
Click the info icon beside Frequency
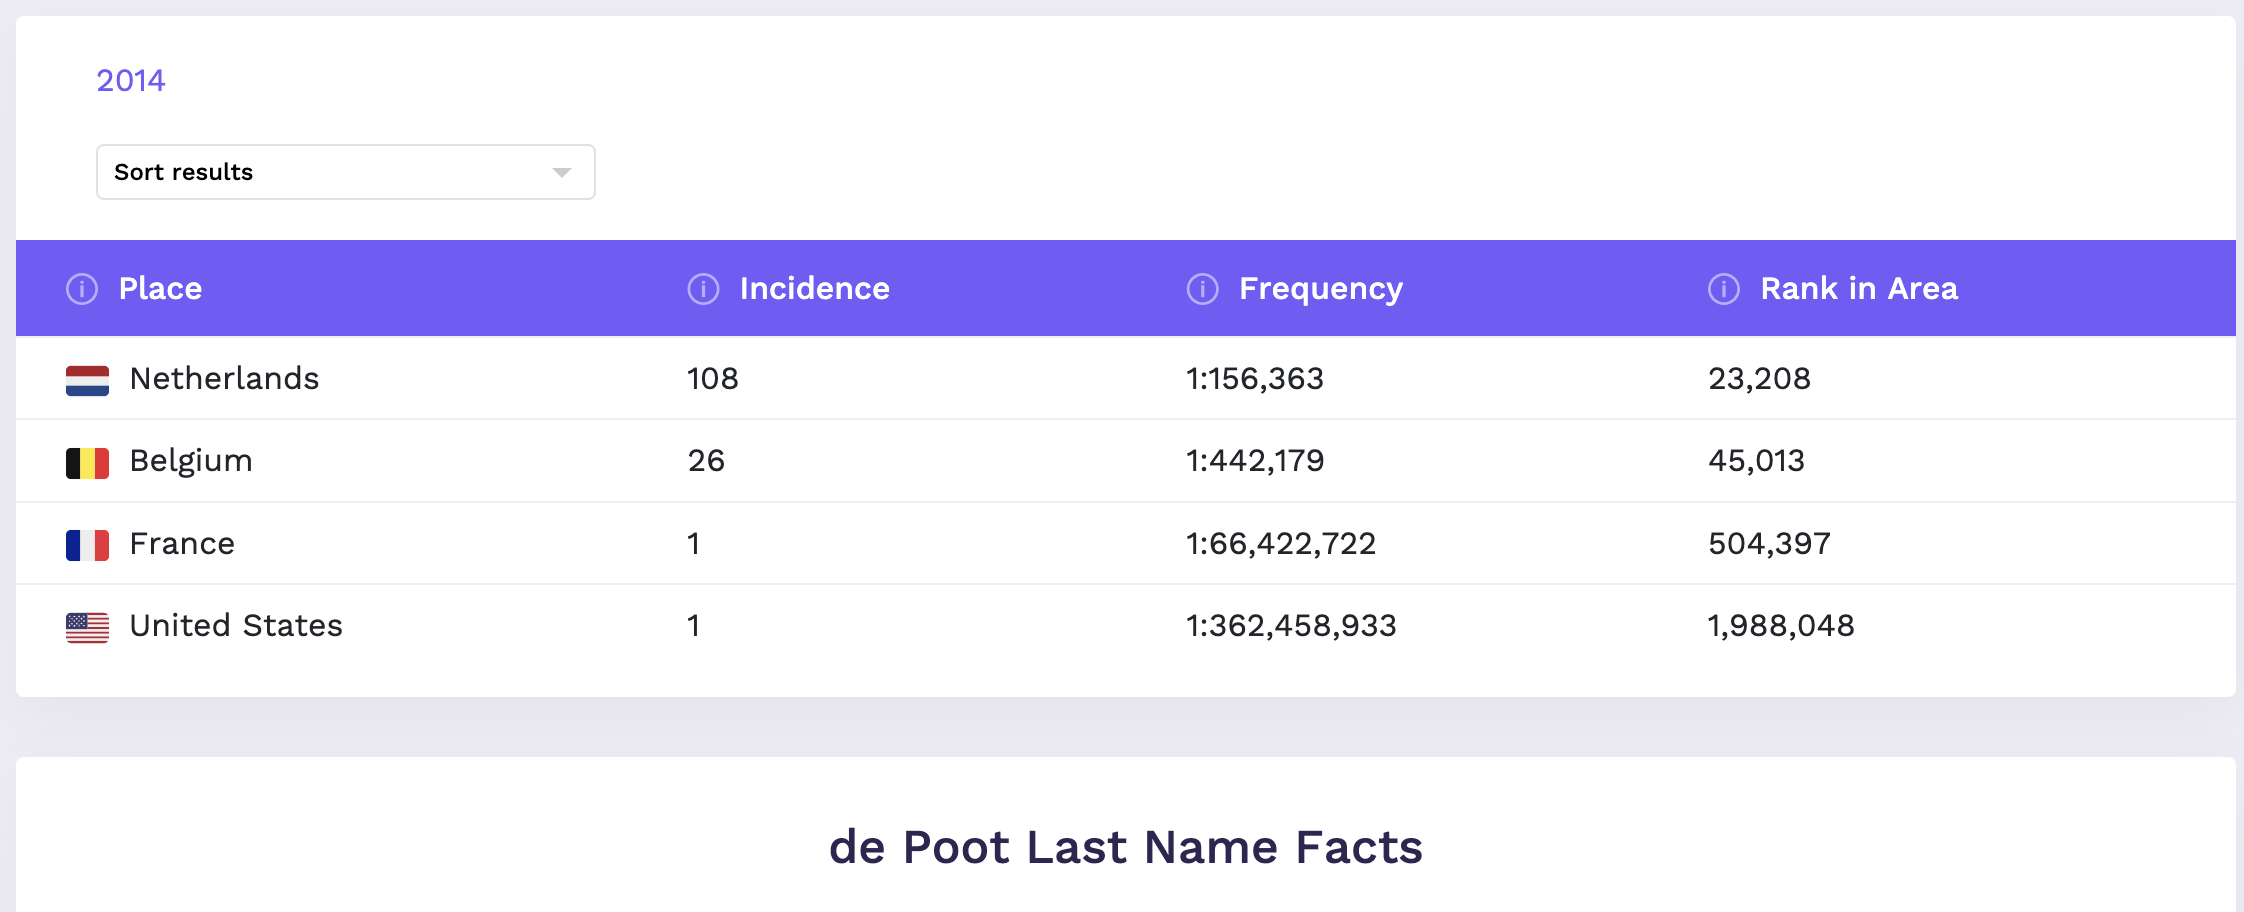coord(1202,289)
